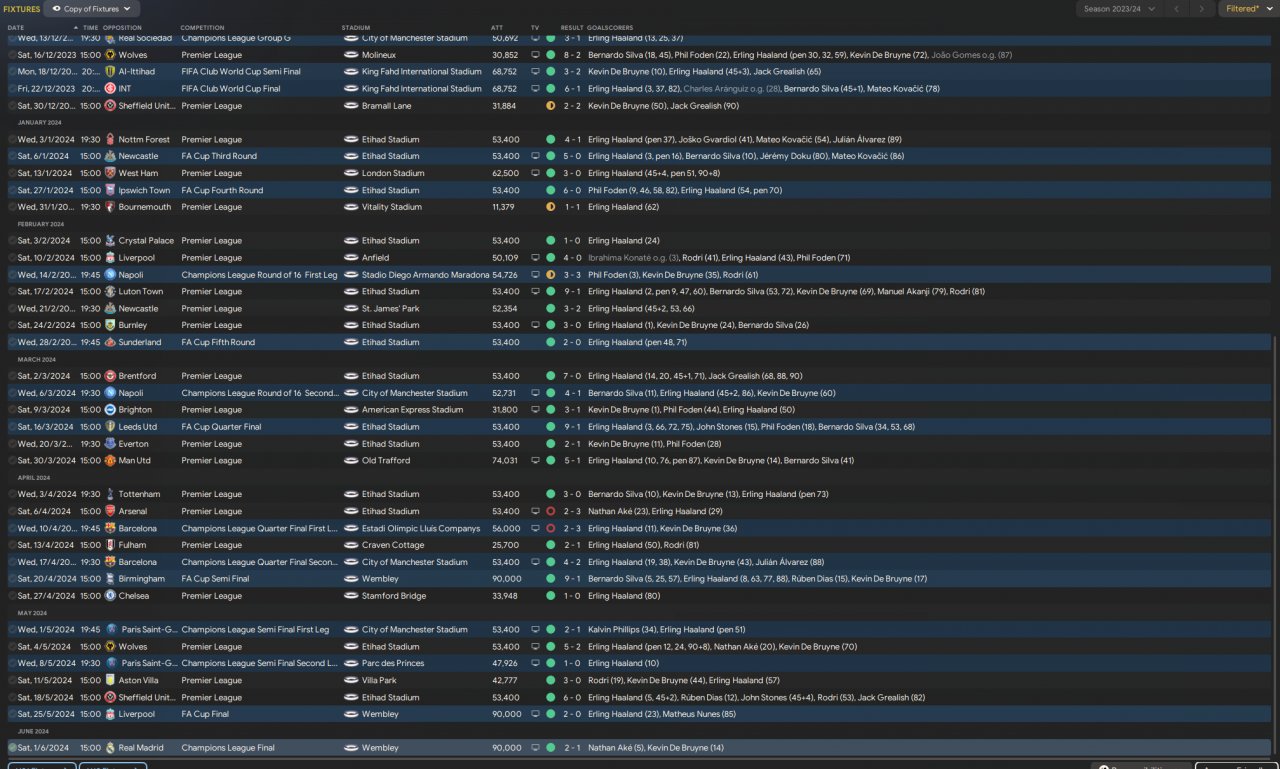Sort fixtures by the Date column header
The height and width of the screenshot is (769, 1280).
point(16,27)
